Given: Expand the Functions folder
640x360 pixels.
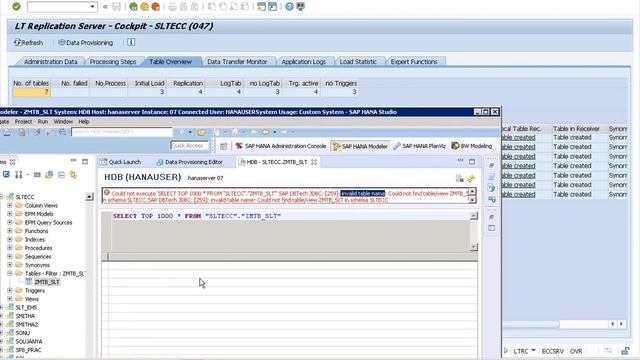Looking at the screenshot, I should coord(10,231).
